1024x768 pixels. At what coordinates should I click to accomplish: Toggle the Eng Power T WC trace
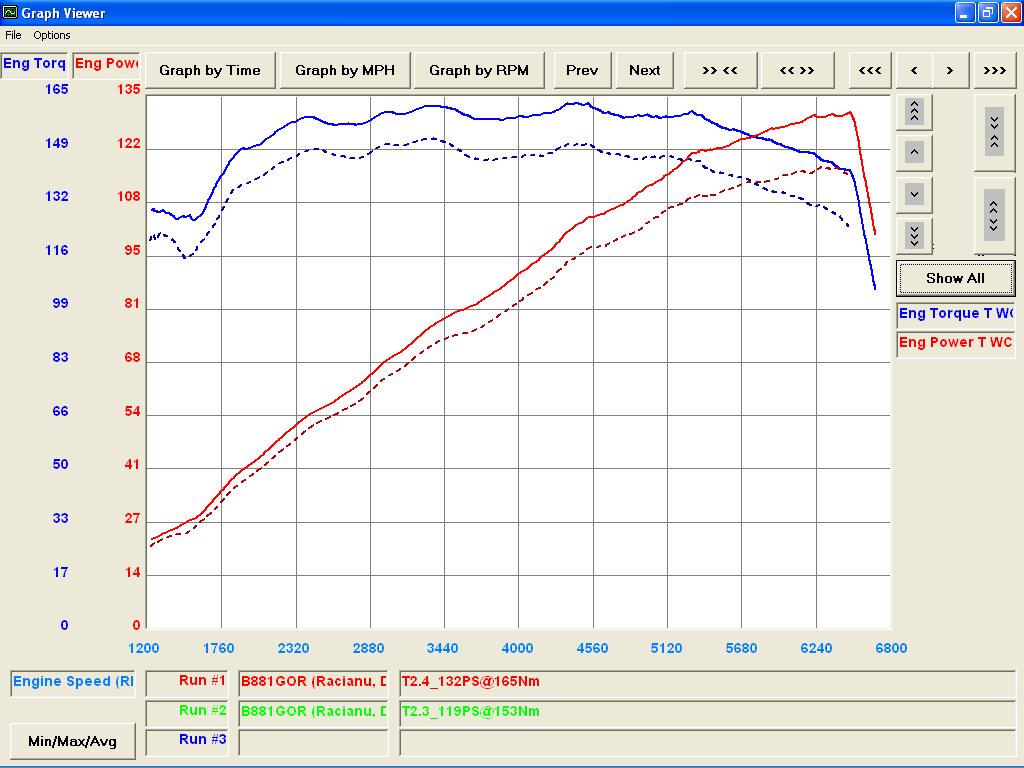955,344
